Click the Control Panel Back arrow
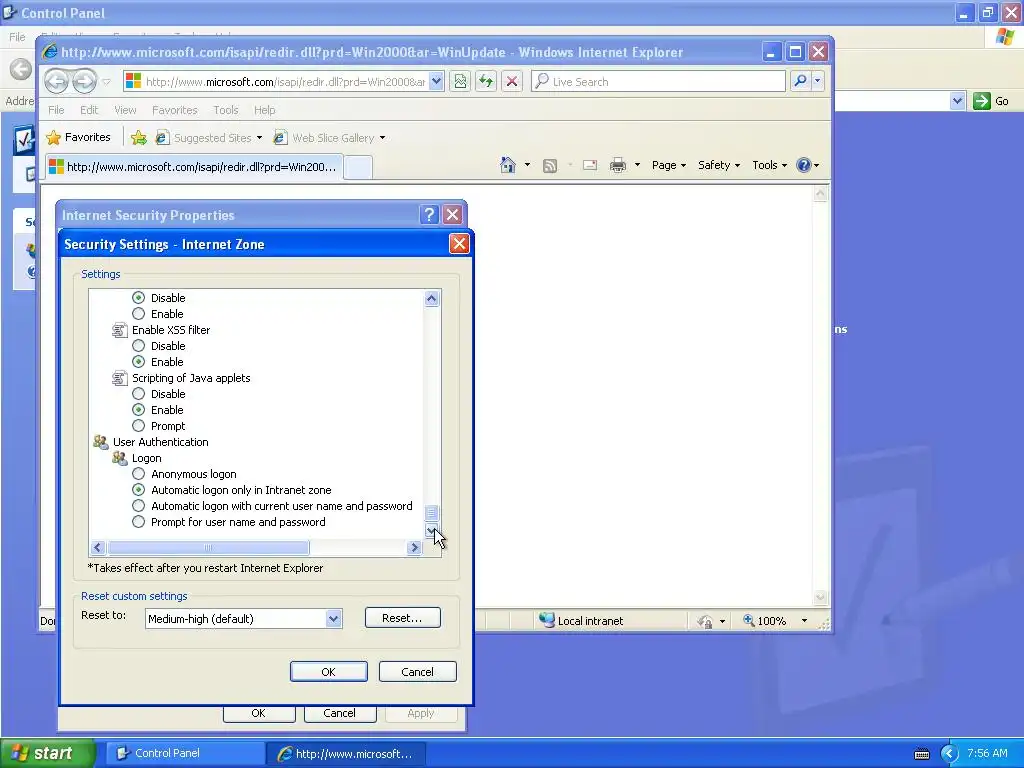This screenshot has width=1024, height=768. 21,69
